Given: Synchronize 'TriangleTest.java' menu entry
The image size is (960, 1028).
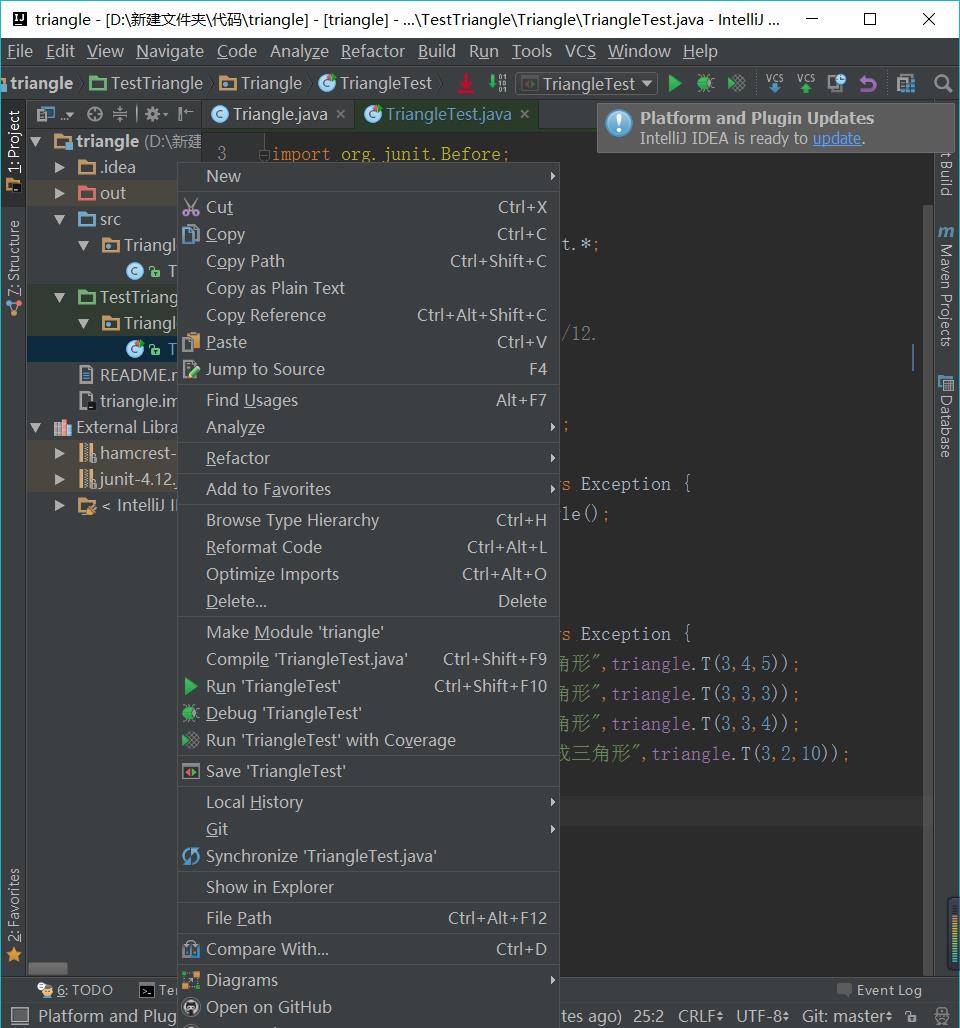Looking at the screenshot, I should 369,856.
